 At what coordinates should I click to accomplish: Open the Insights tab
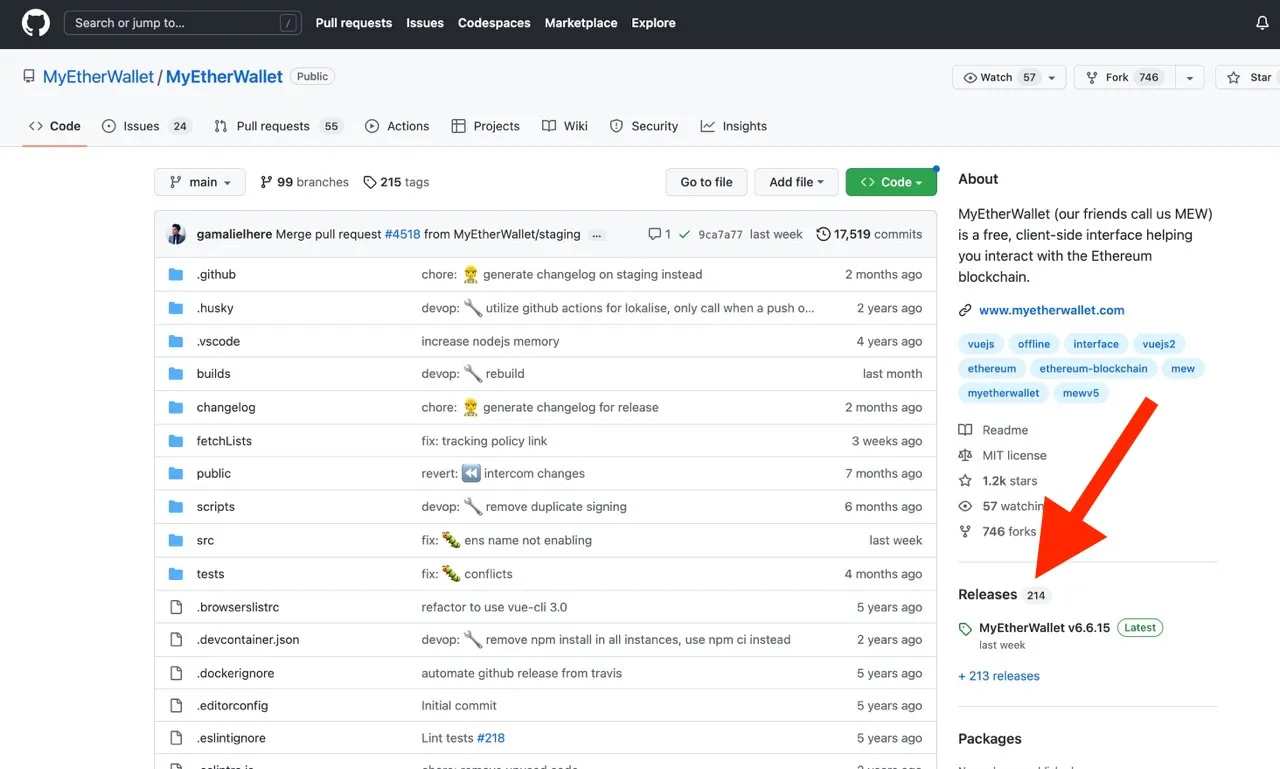734,126
